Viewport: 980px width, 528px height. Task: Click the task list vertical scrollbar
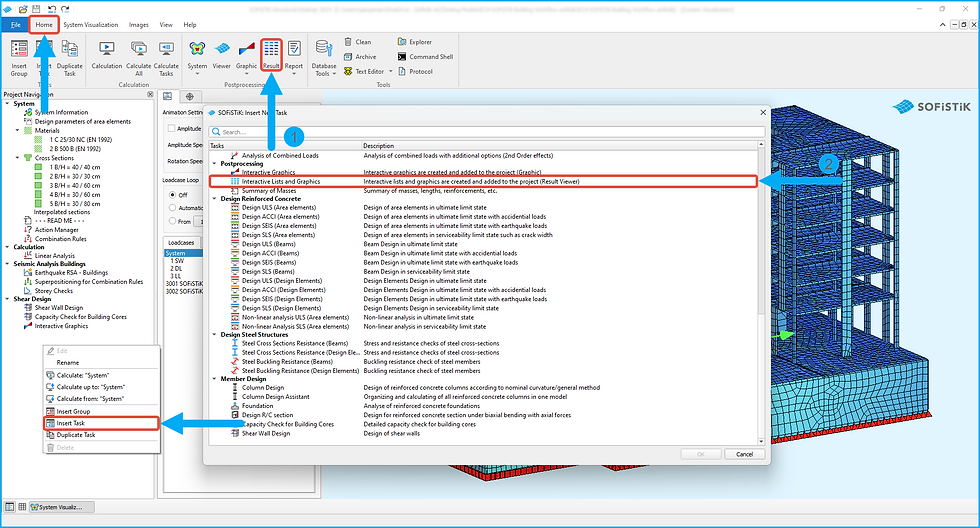coord(761,292)
